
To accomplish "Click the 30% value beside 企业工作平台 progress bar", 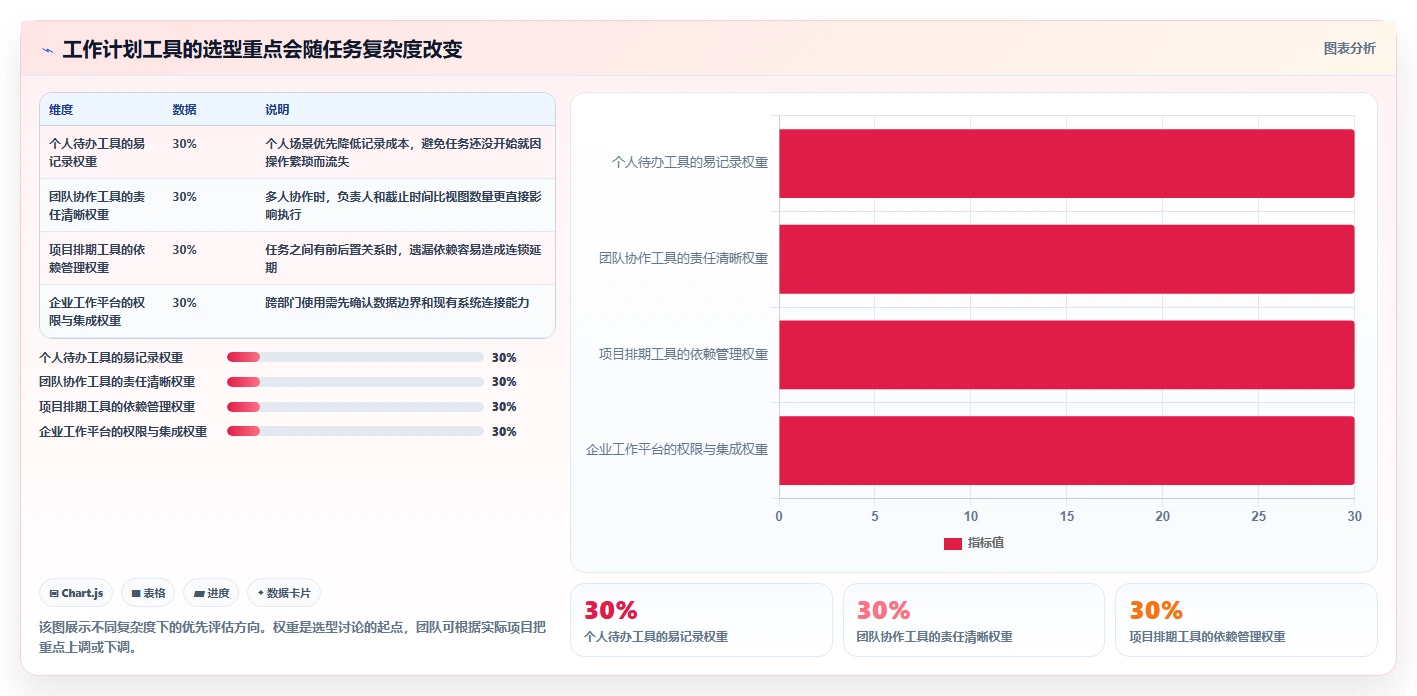I will (504, 432).
